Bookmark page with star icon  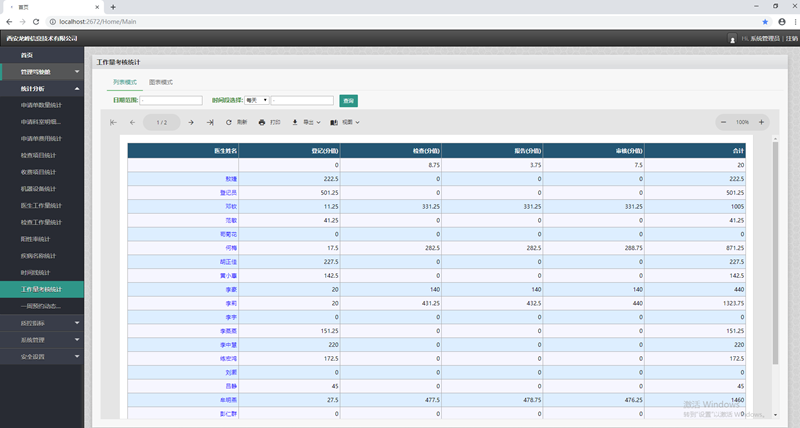[x=765, y=21]
